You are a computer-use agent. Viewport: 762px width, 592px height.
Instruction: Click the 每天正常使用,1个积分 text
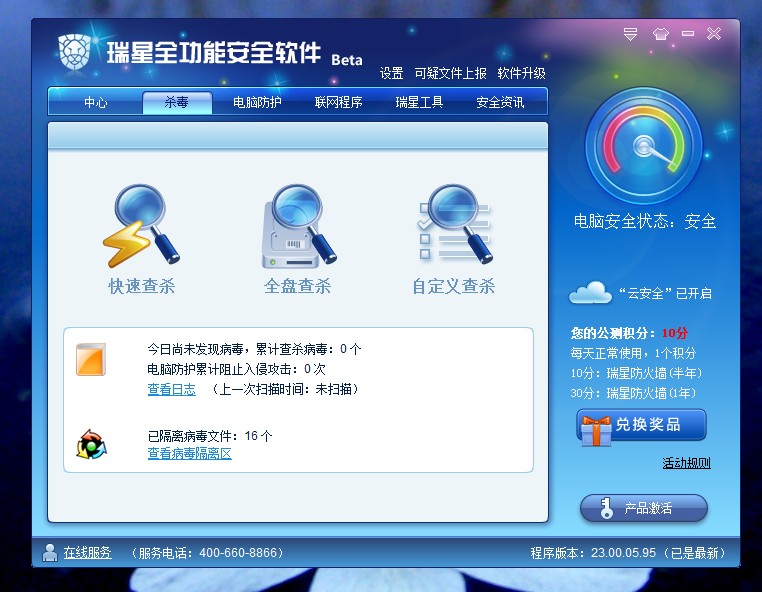pos(633,353)
